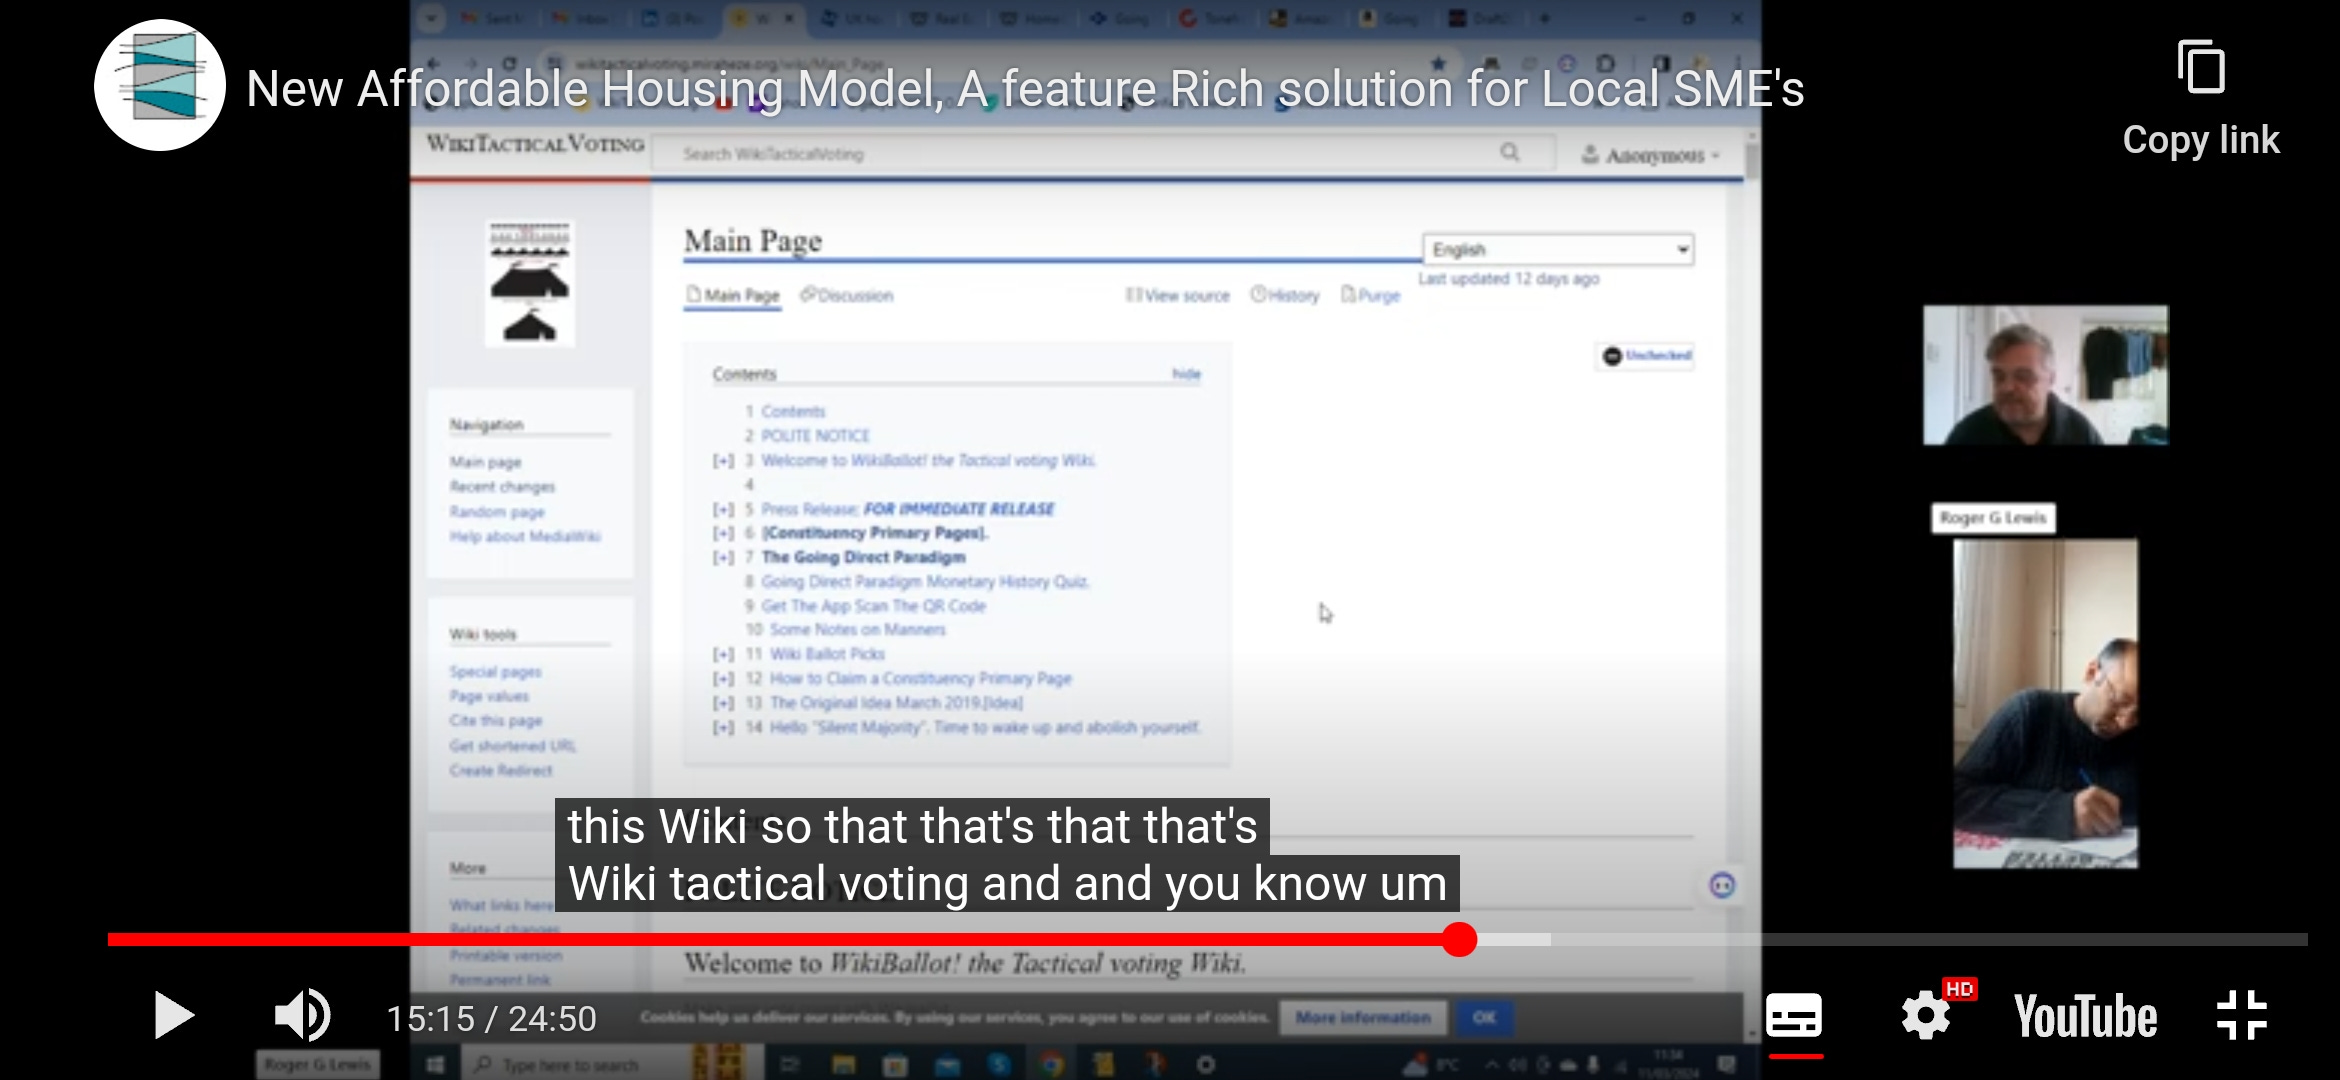Expand item 5 Press Release
The image size is (2340, 1080).
click(723, 509)
